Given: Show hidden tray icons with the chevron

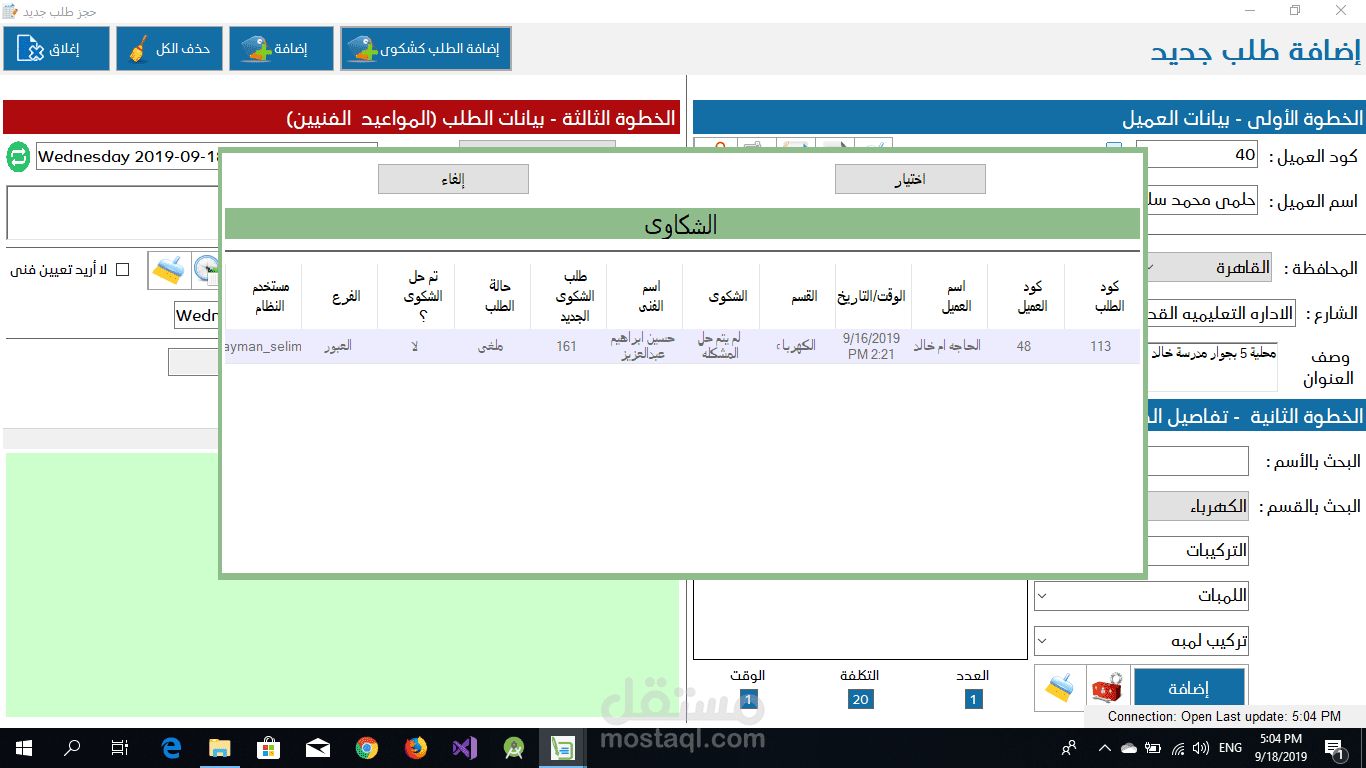Looking at the screenshot, I should click(x=1104, y=748).
